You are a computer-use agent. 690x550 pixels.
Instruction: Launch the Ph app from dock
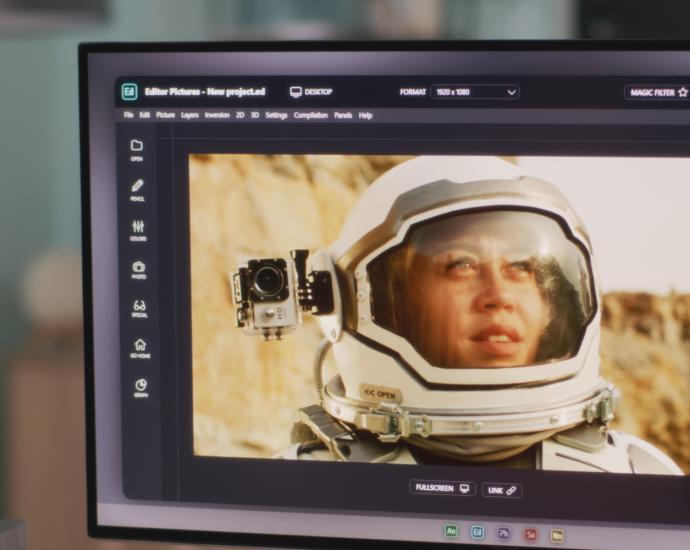pos(504,534)
